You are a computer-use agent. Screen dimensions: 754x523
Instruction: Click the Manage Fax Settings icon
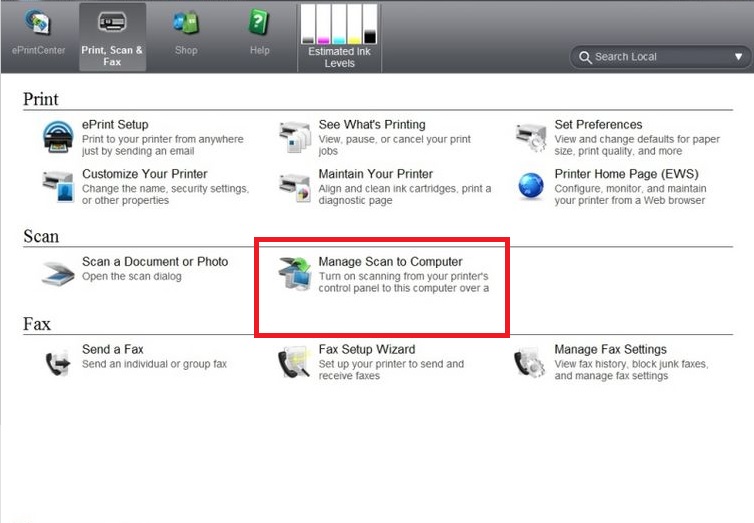coord(529,364)
